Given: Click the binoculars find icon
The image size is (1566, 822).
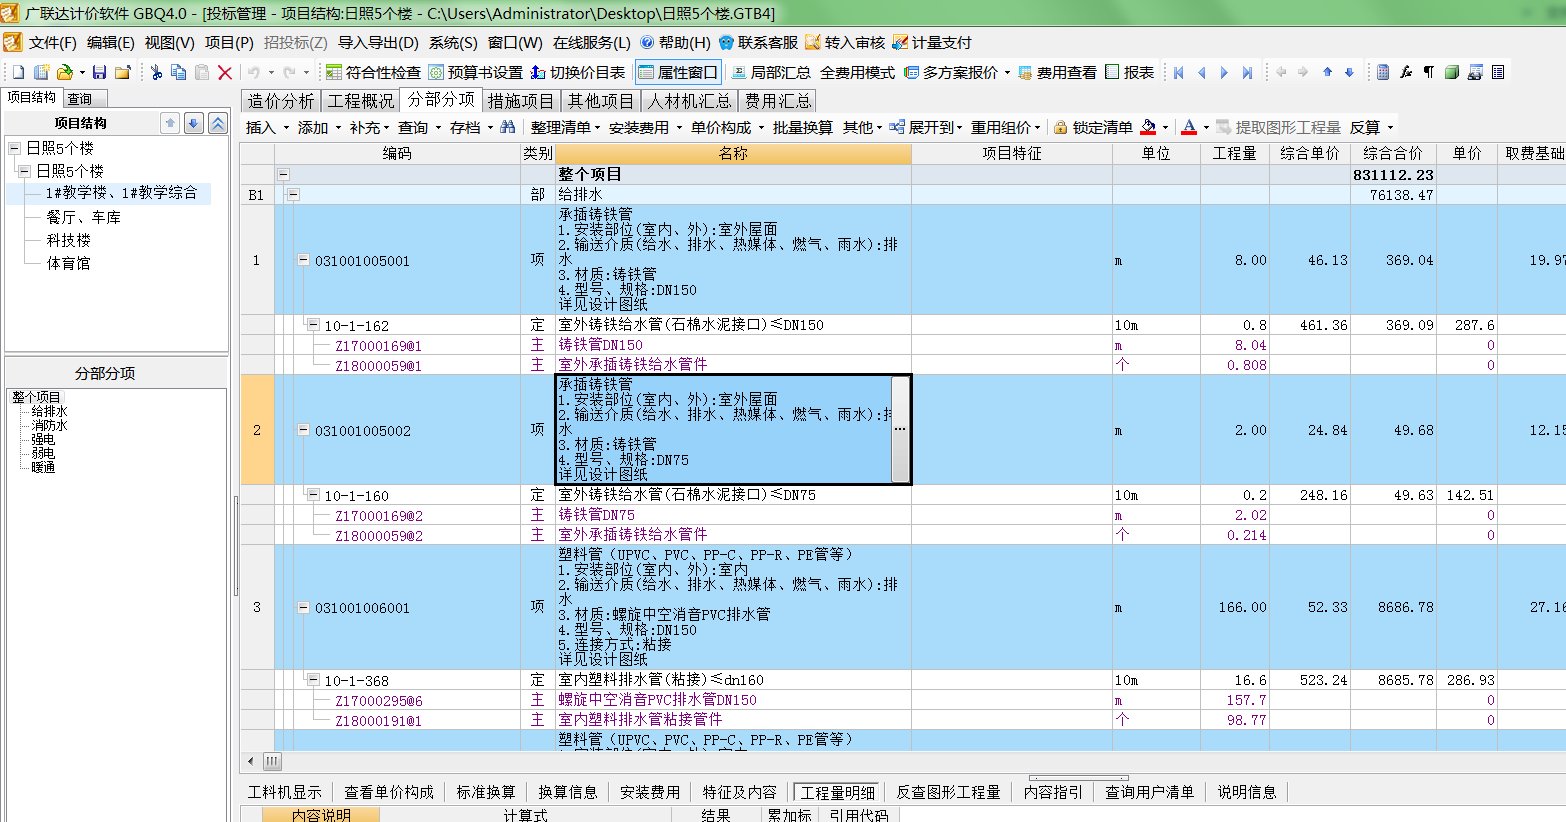Looking at the screenshot, I should [x=508, y=127].
